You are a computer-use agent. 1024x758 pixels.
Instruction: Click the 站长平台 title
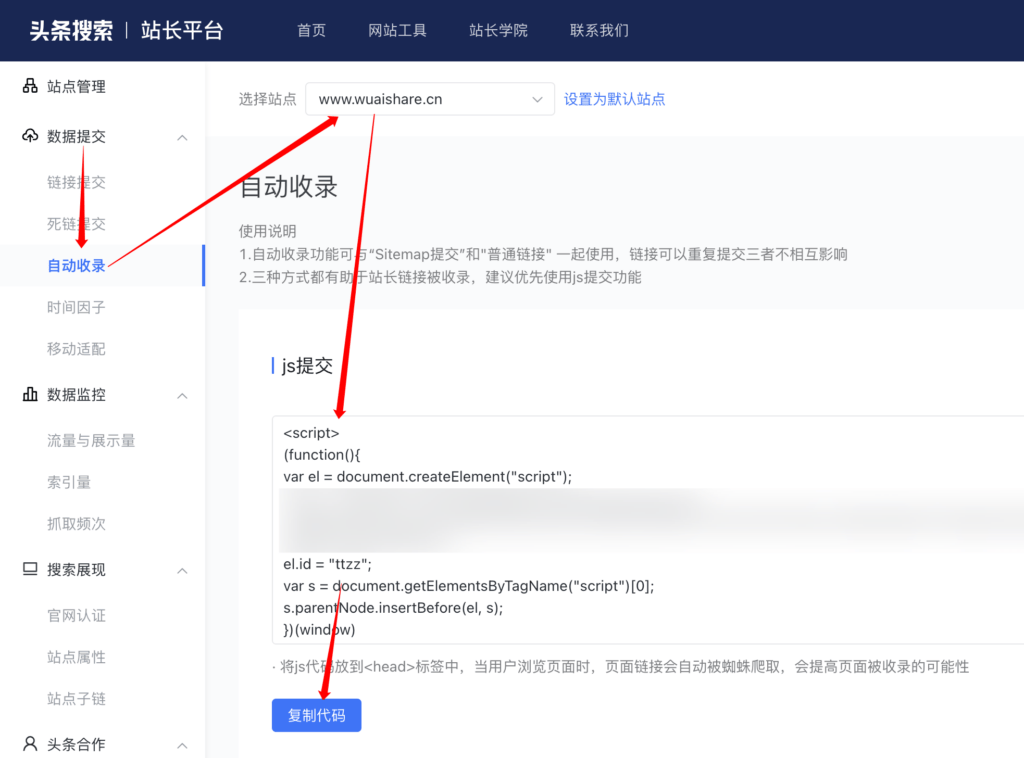182,31
